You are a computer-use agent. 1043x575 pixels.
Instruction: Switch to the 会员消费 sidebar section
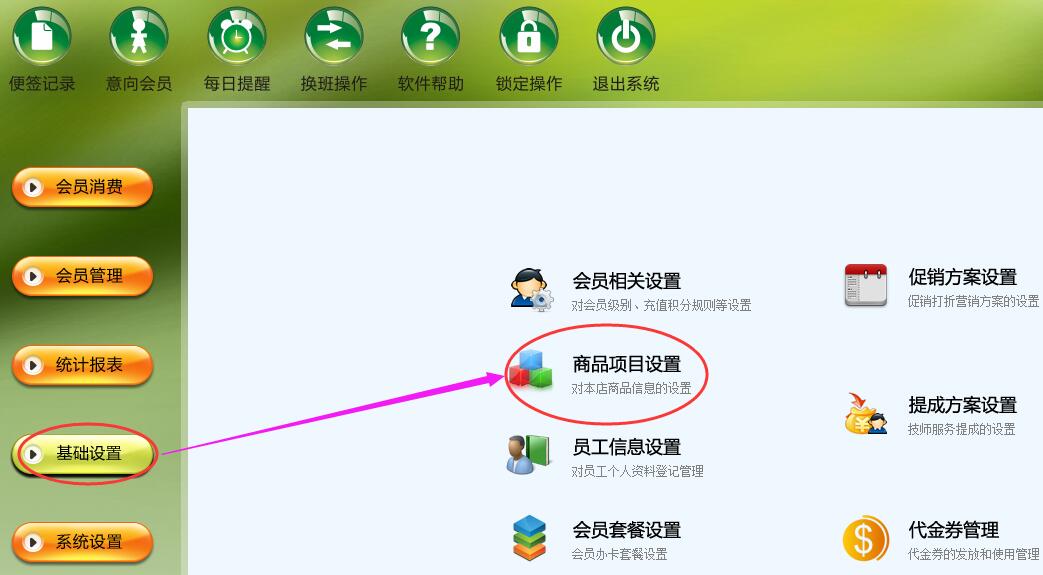tap(82, 187)
